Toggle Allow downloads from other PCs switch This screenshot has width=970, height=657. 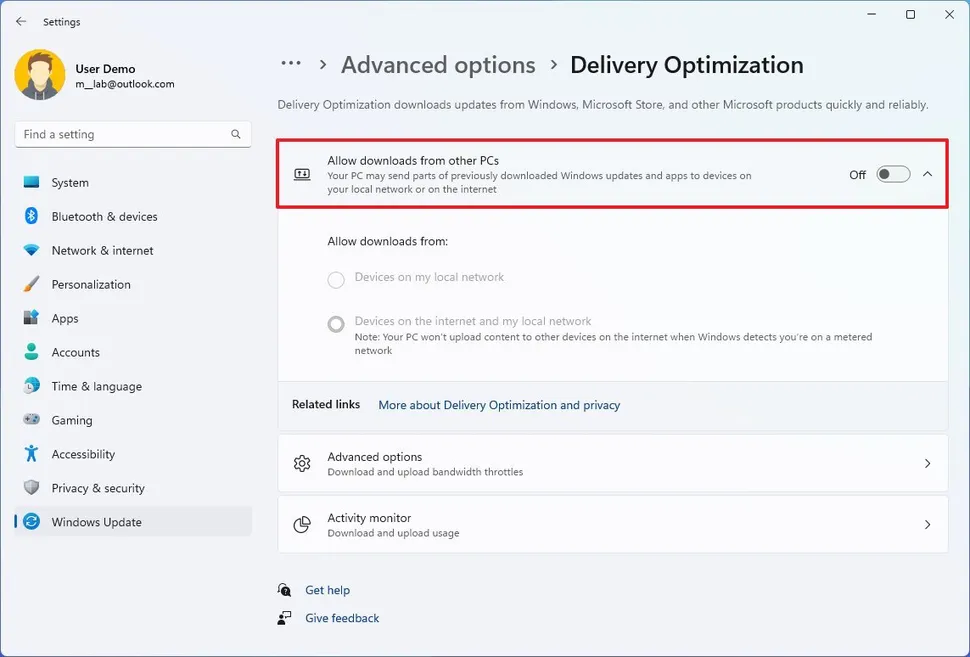[893, 174]
